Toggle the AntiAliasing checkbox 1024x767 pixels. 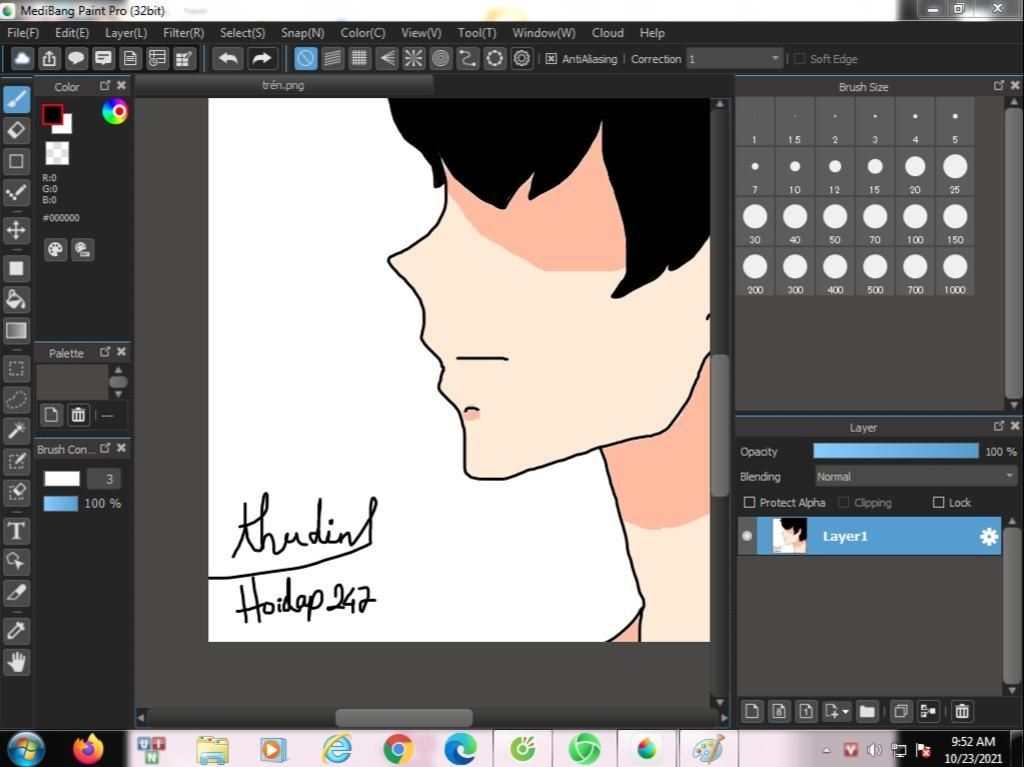tap(551, 59)
